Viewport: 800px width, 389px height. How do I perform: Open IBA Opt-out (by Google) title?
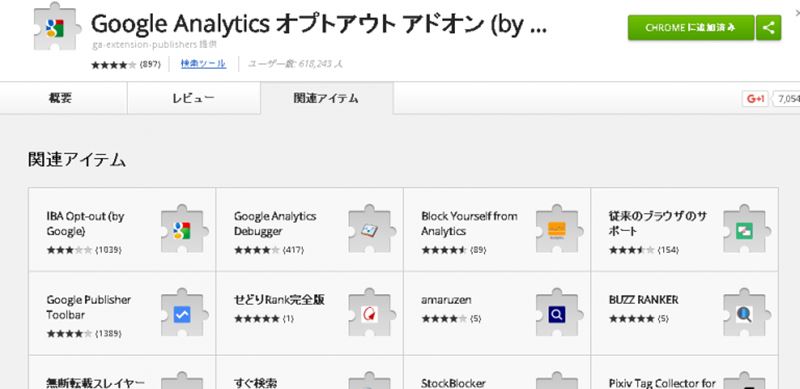click(85, 224)
